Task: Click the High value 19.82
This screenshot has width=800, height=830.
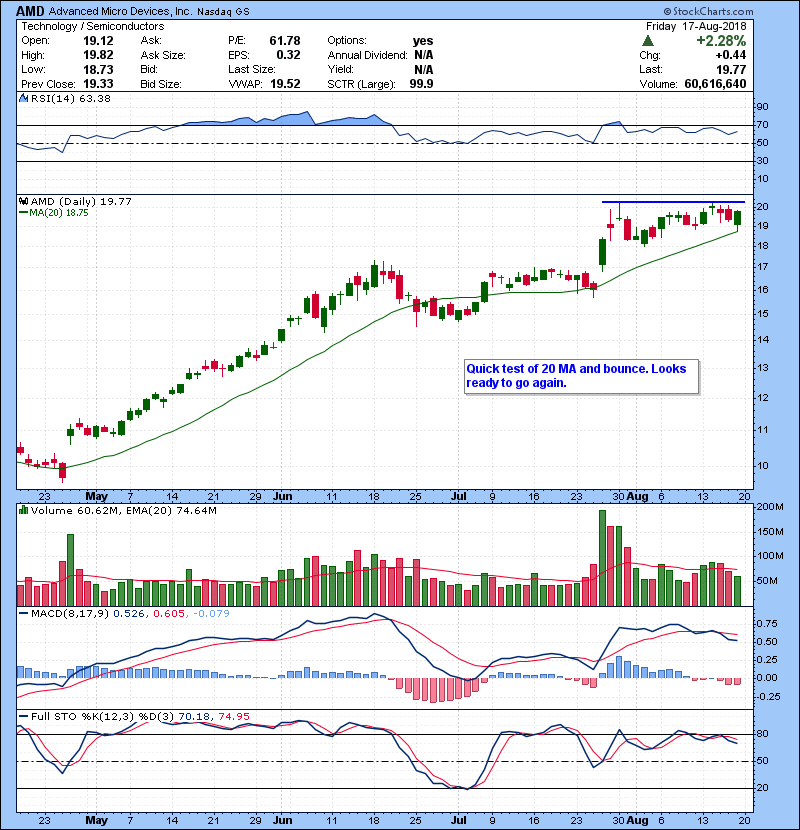Action: [x=98, y=55]
